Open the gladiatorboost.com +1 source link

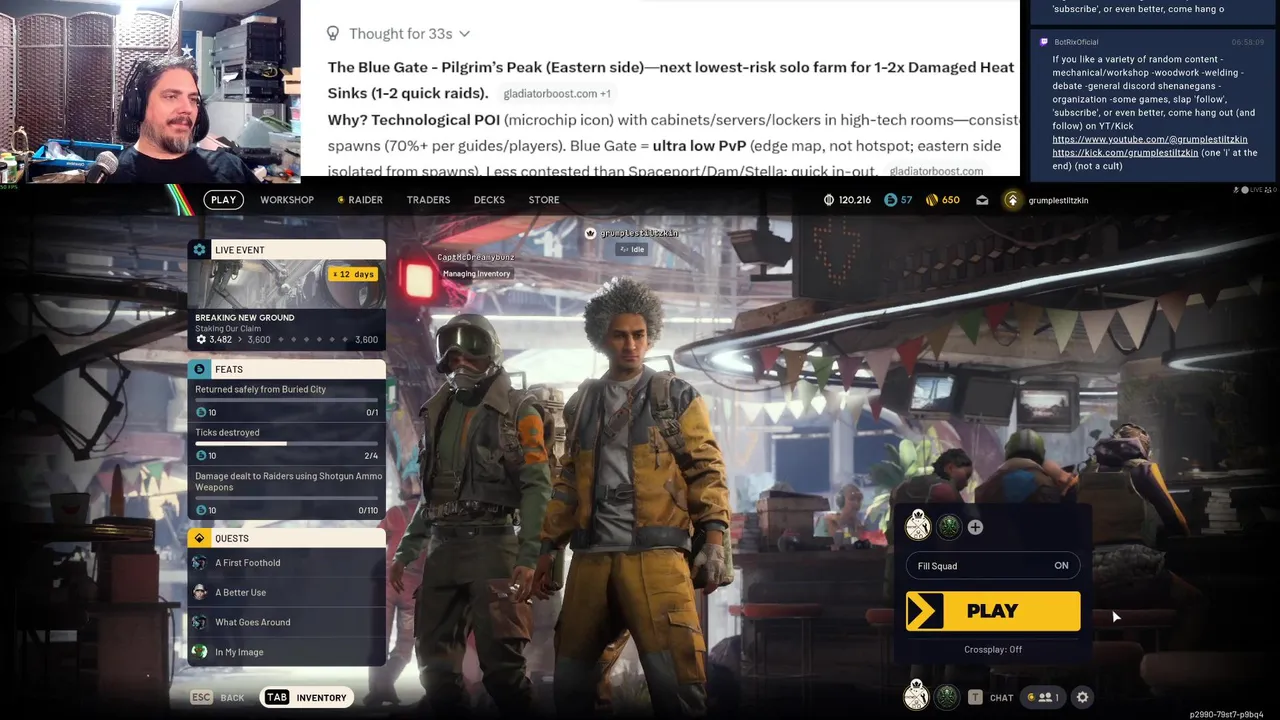[x=557, y=94]
